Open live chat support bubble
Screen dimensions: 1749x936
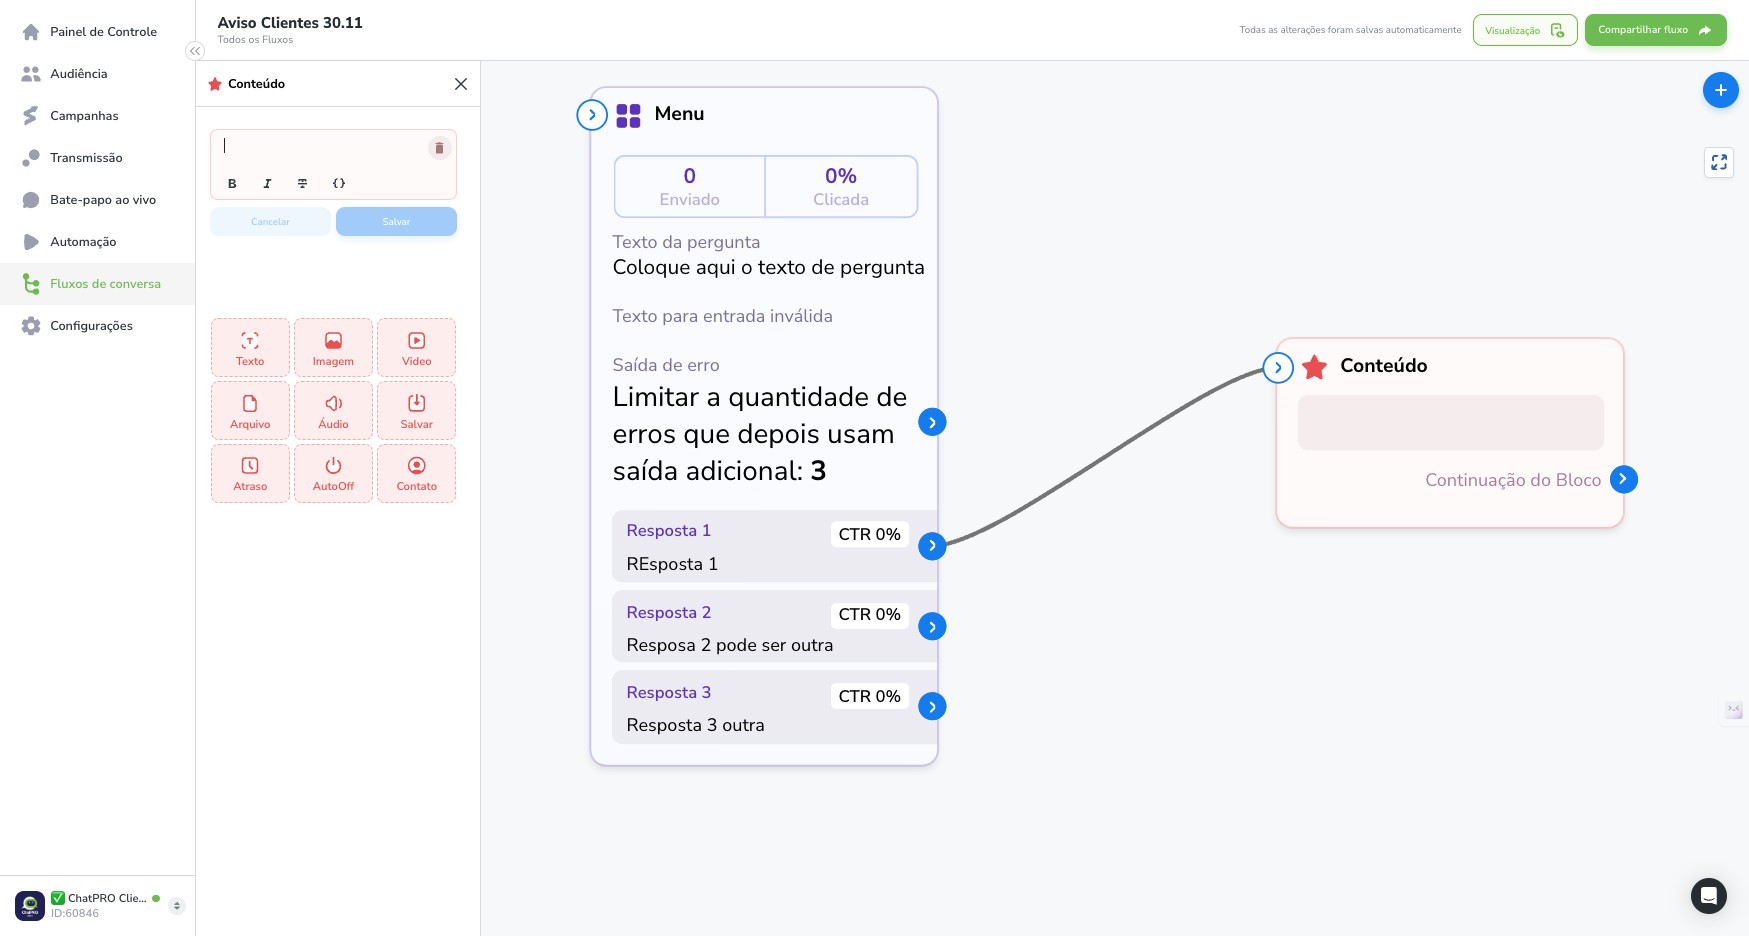point(1708,896)
